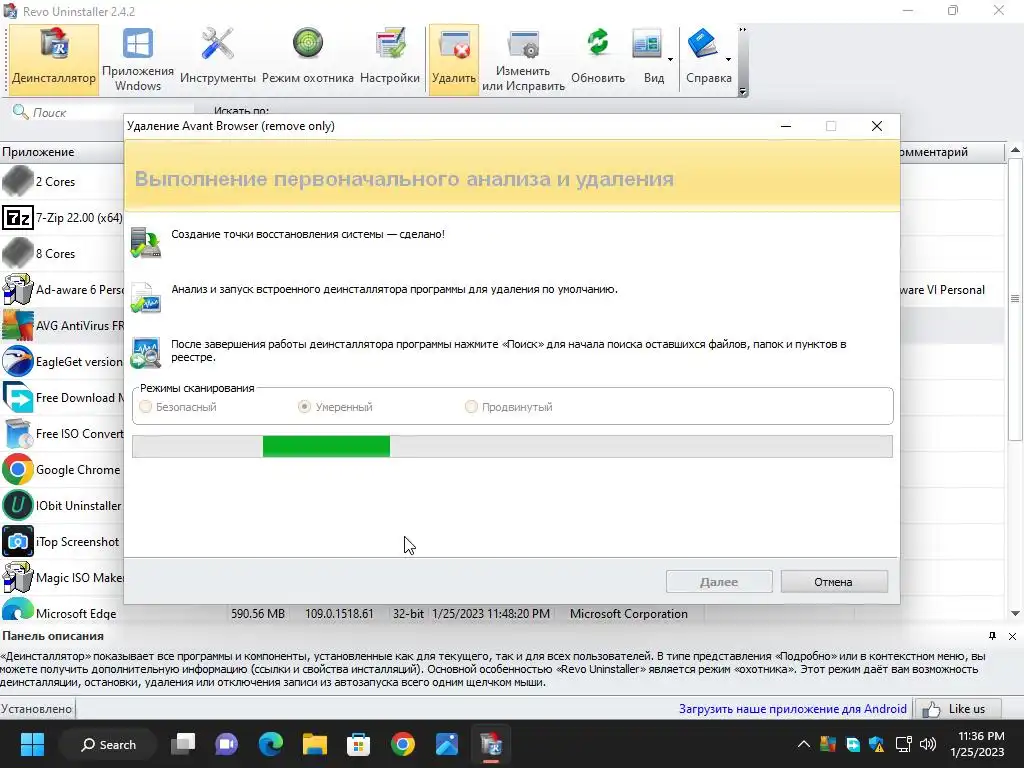The width and height of the screenshot is (1024, 768).
Task: Close the Панель описания panel
Action: pos(1012,636)
